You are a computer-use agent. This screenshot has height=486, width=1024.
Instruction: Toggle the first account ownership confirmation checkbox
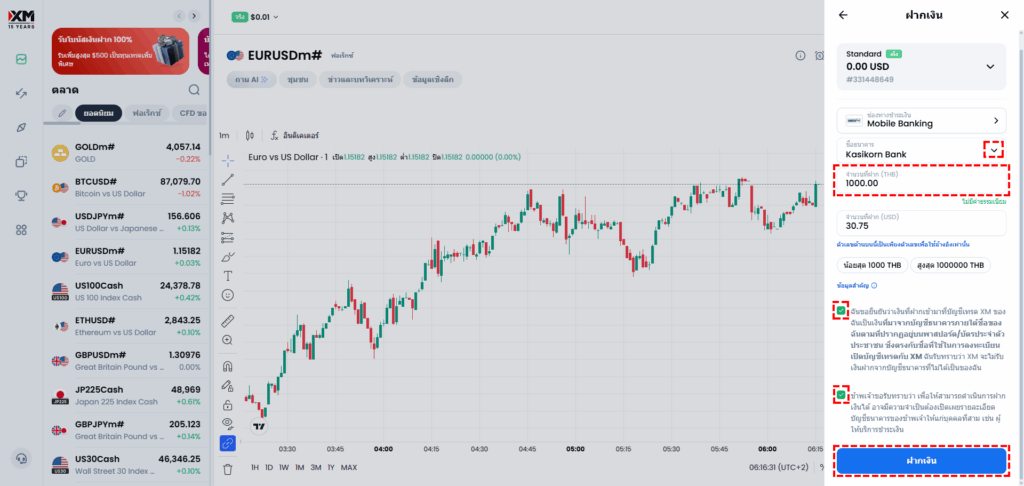[841, 311]
